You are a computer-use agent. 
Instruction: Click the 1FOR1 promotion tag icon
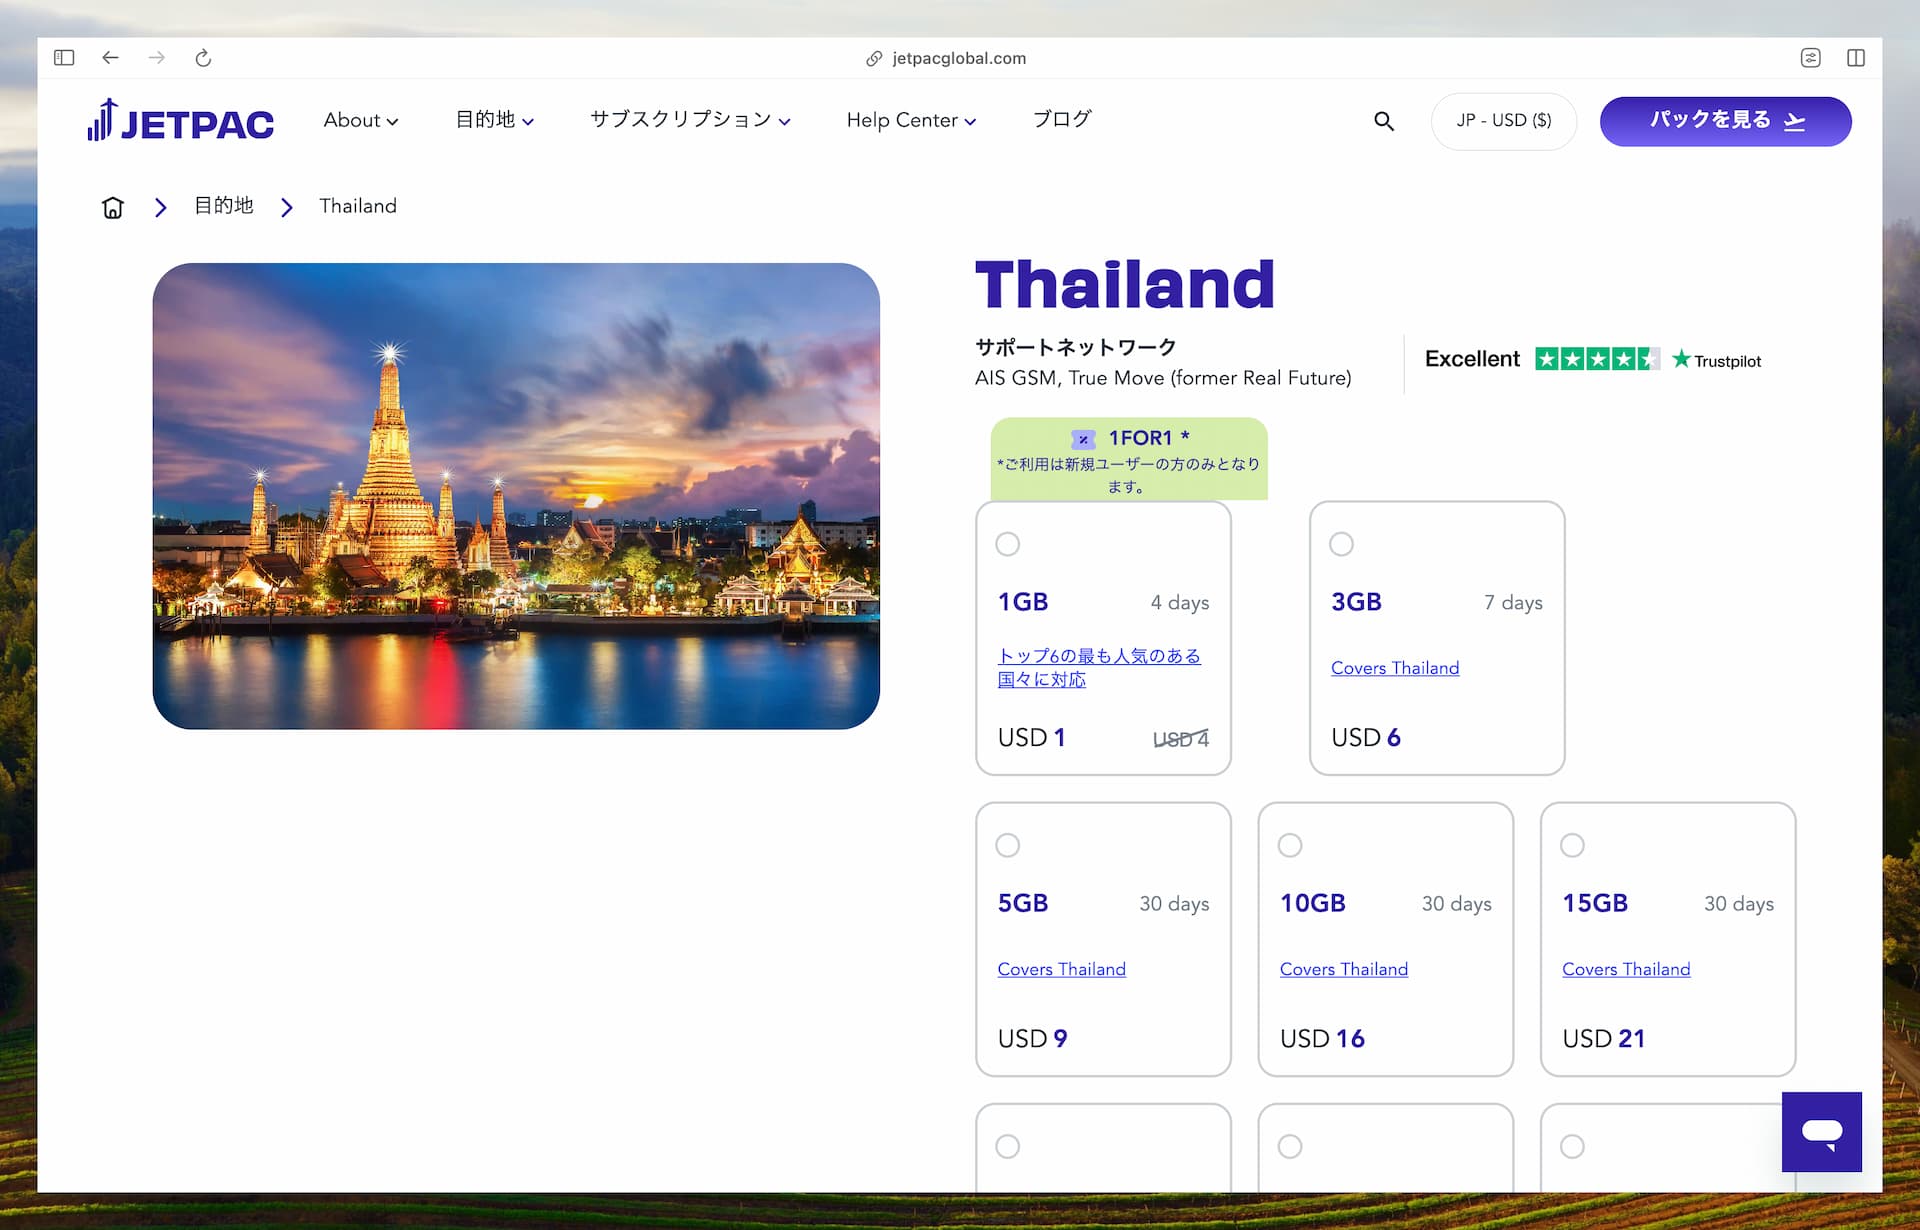tap(1083, 438)
